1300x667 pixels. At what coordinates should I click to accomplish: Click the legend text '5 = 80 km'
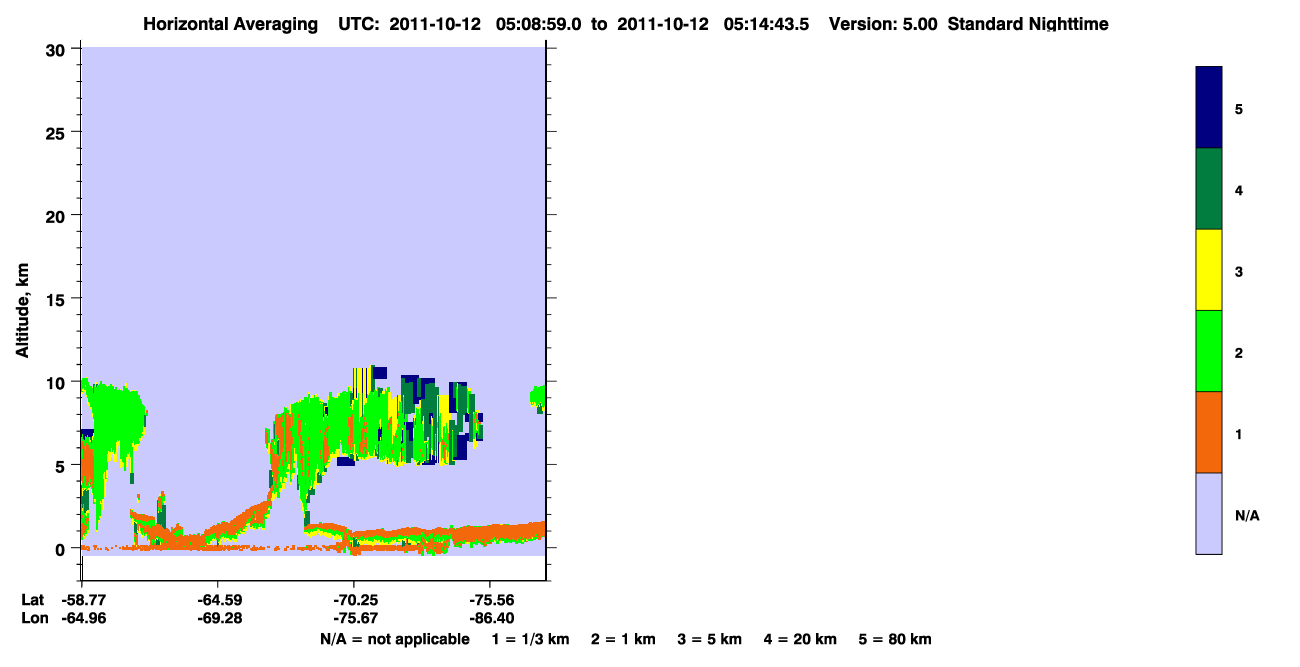point(895,639)
